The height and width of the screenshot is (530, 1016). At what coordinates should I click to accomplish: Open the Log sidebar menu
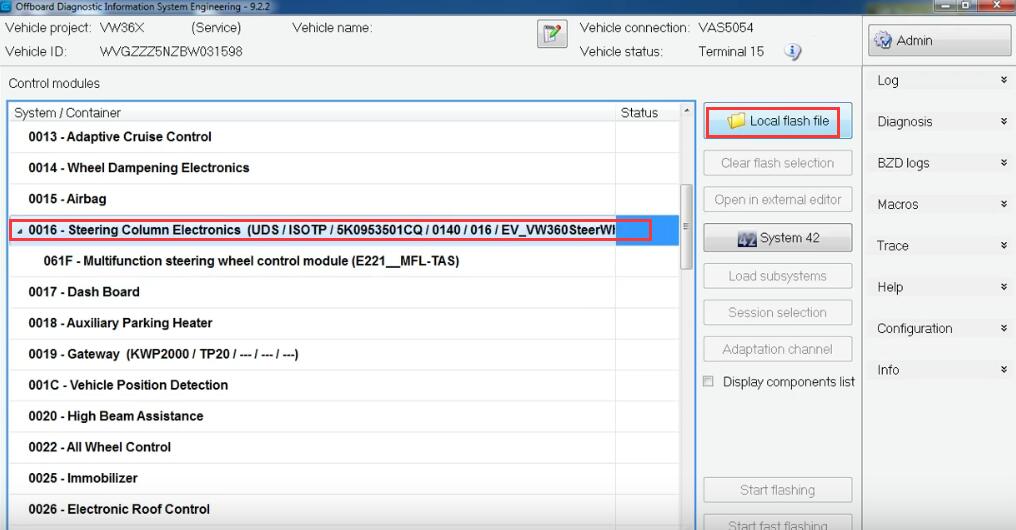pos(940,80)
